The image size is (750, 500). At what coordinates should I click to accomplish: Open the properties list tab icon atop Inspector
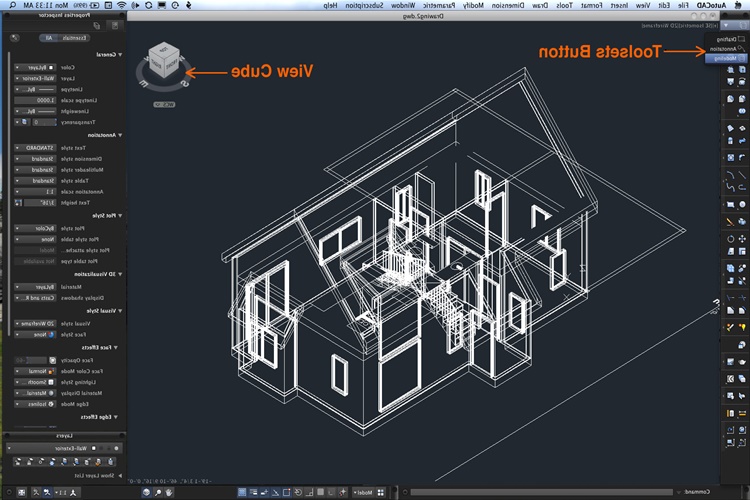pos(115,26)
